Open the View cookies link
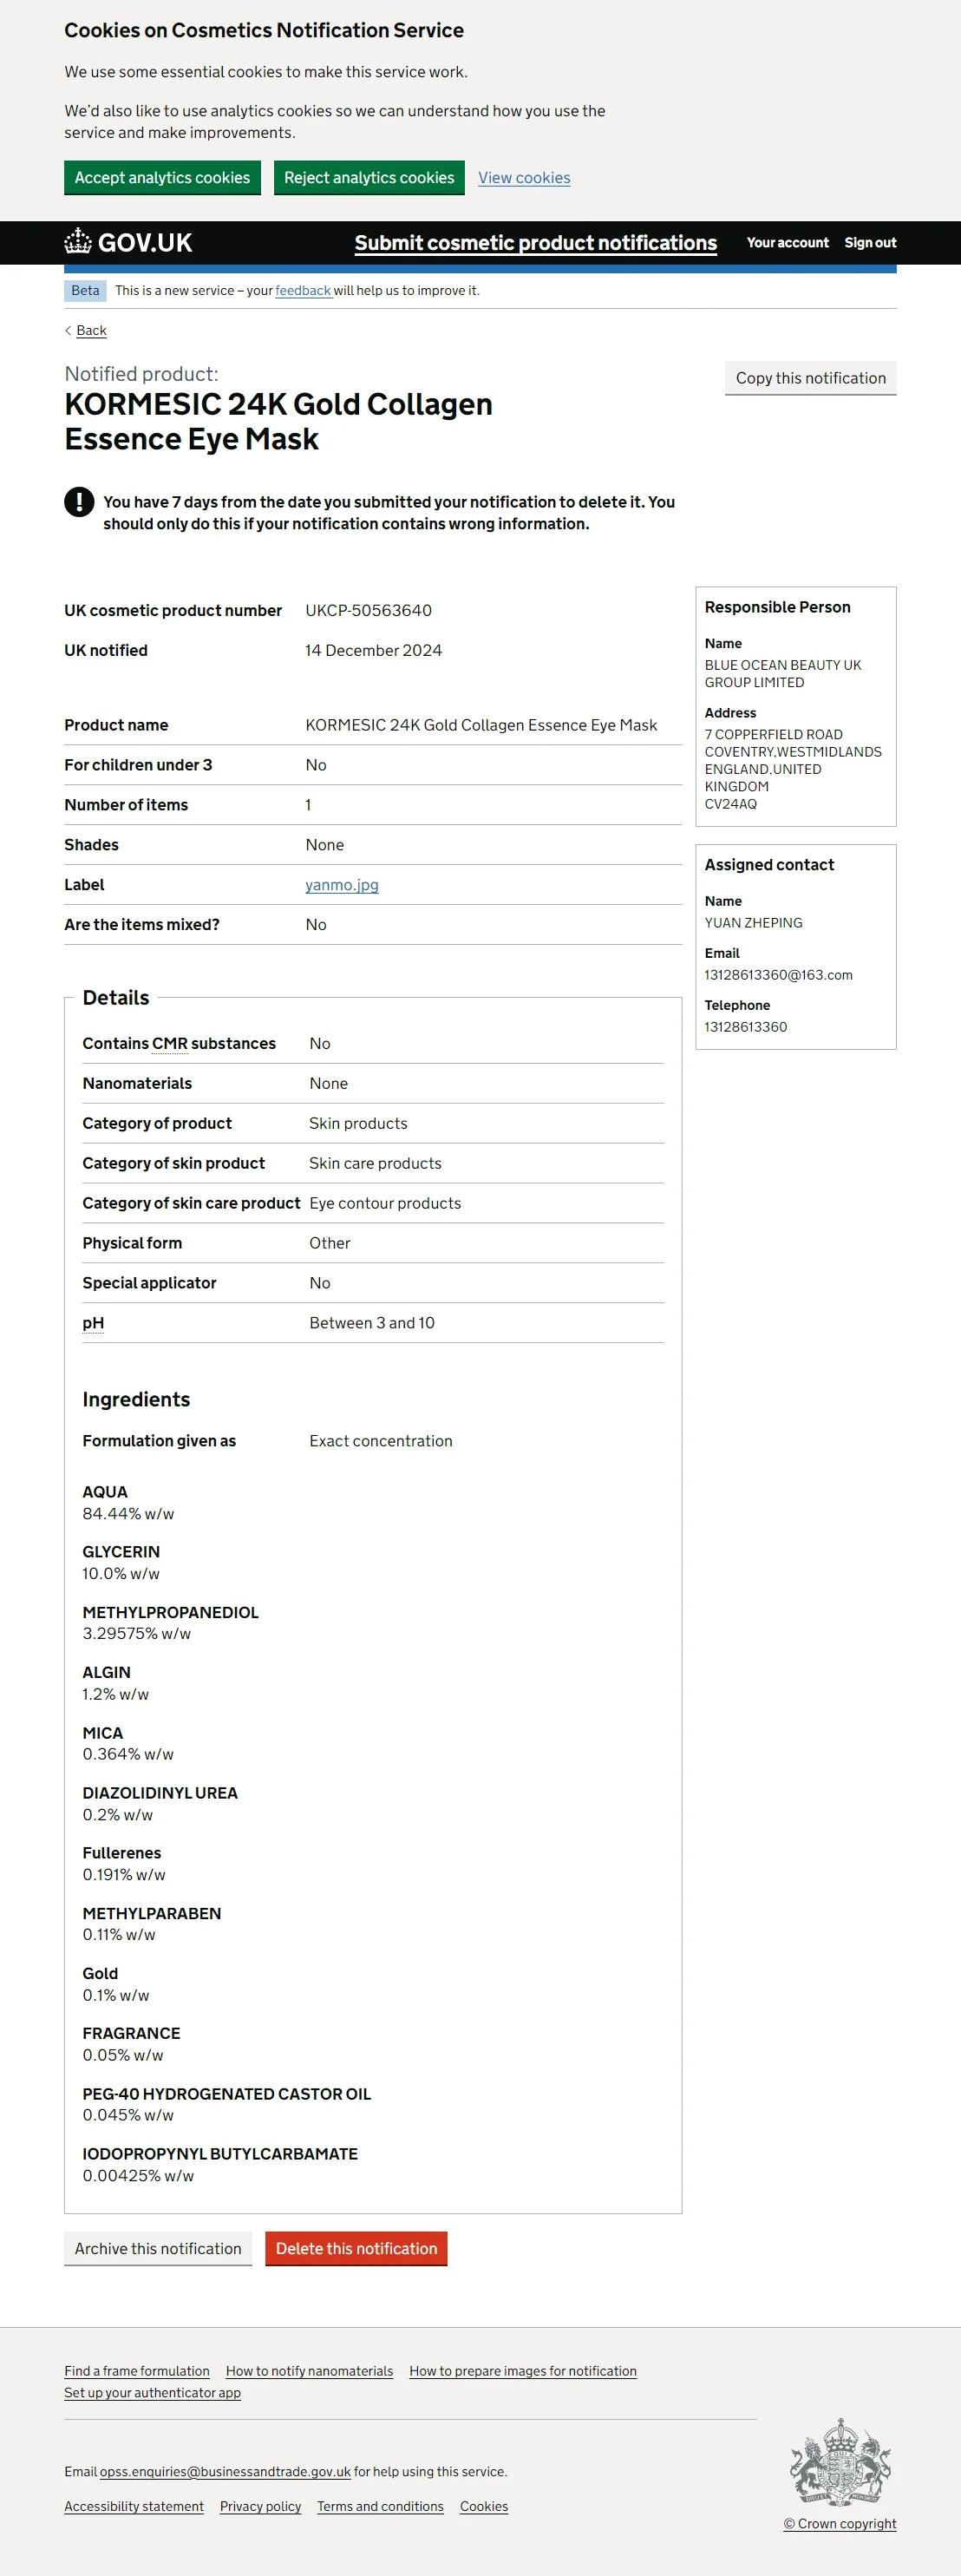 click(x=524, y=178)
